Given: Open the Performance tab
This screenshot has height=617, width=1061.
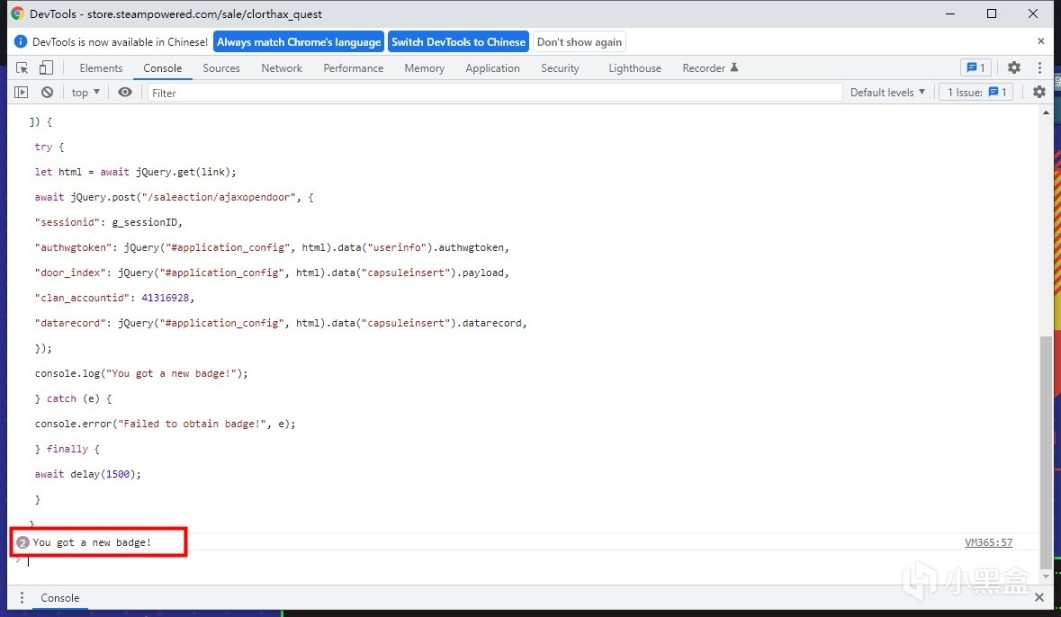Looking at the screenshot, I should tap(353, 68).
